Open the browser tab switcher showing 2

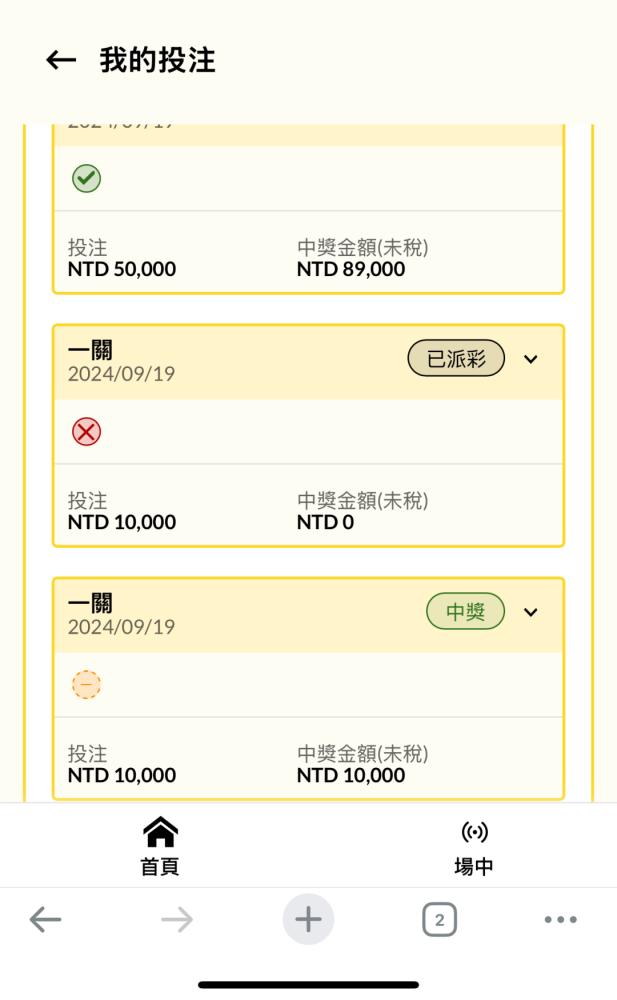(440, 920)
